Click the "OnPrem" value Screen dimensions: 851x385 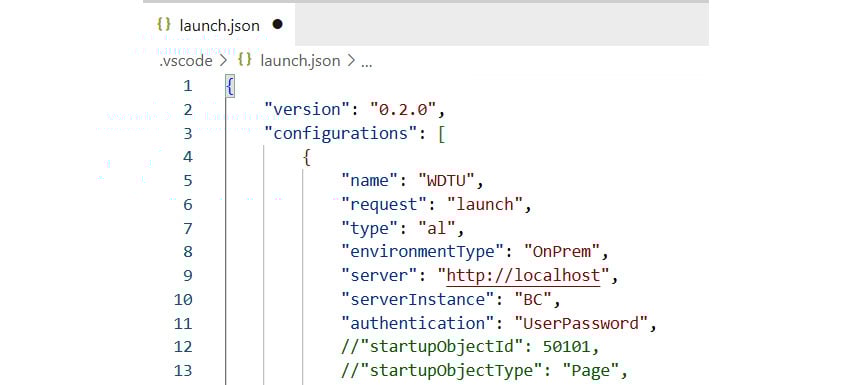[562, 252]
